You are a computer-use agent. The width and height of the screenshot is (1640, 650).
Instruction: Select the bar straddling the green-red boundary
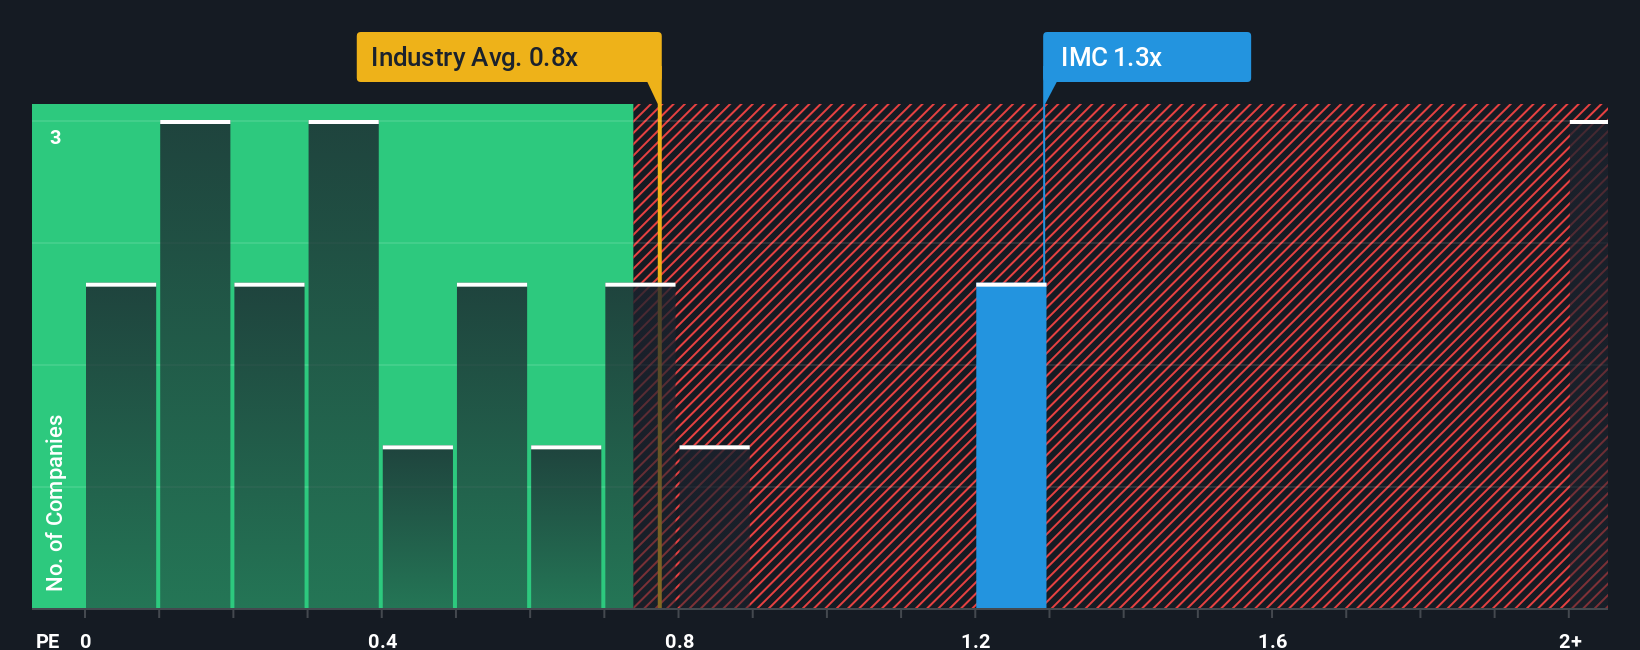[x=640, y=446]
